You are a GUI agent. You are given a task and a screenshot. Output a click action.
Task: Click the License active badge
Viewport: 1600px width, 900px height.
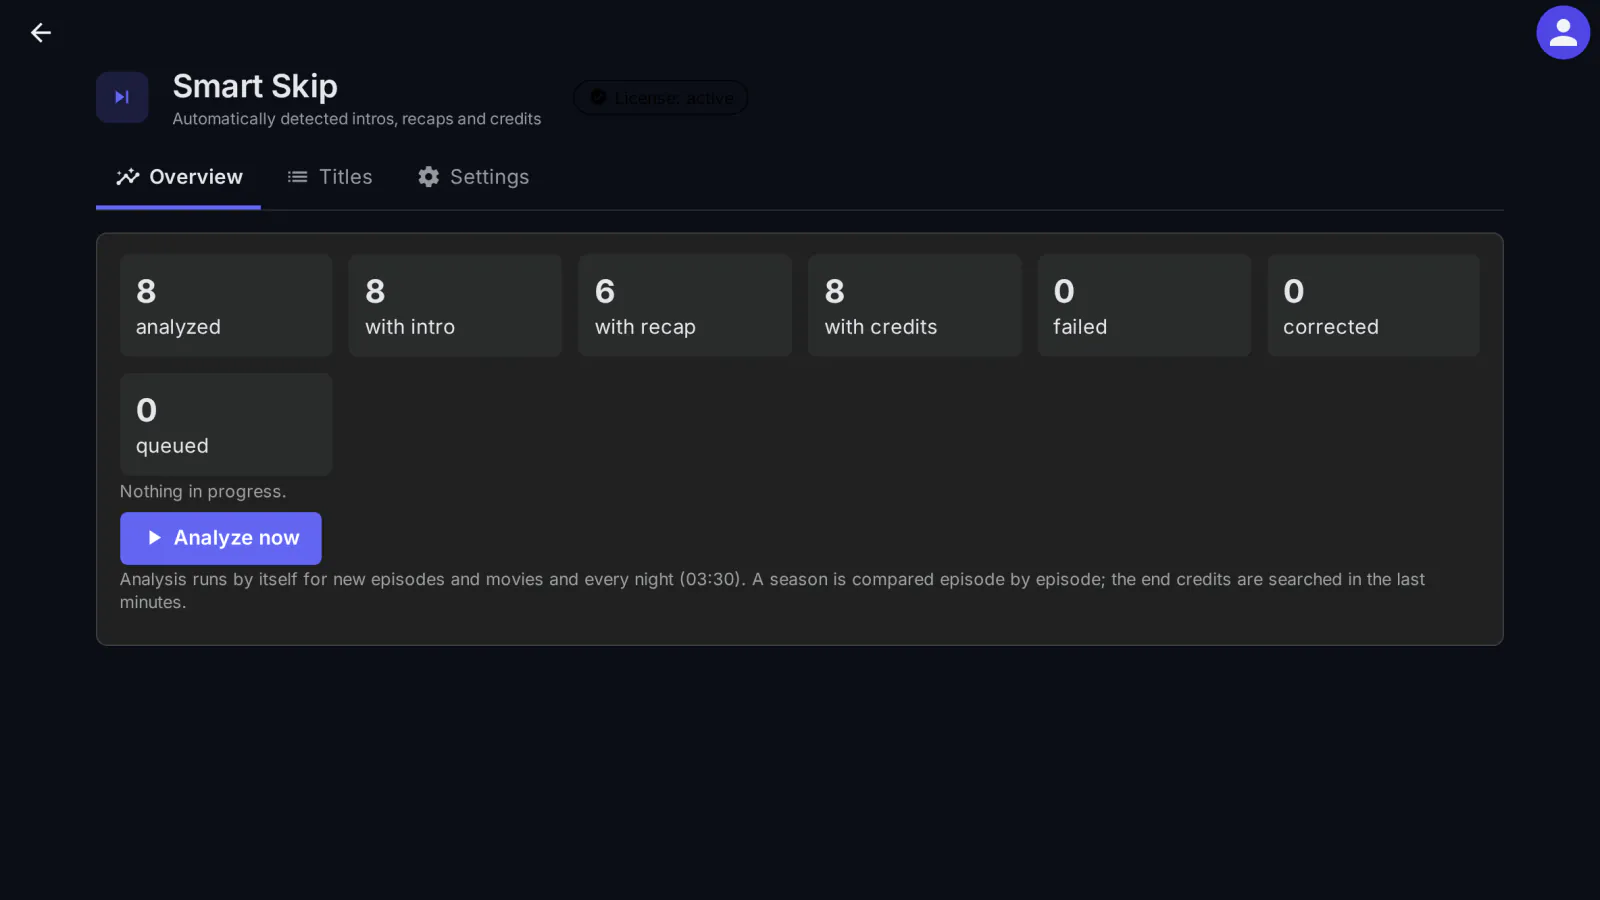pyautogui.click(x=660, y=98)
